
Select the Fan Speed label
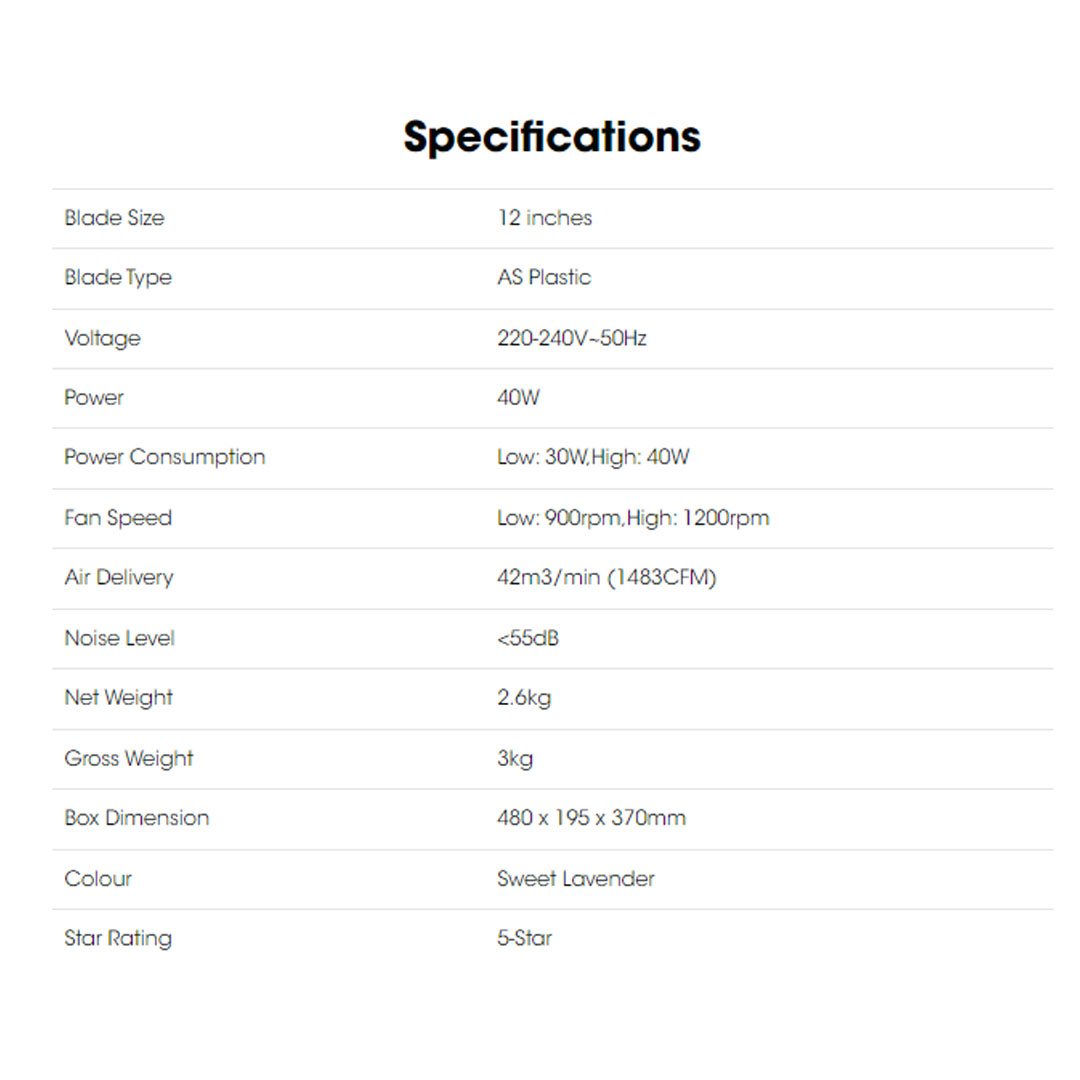(x=118, y=518)
